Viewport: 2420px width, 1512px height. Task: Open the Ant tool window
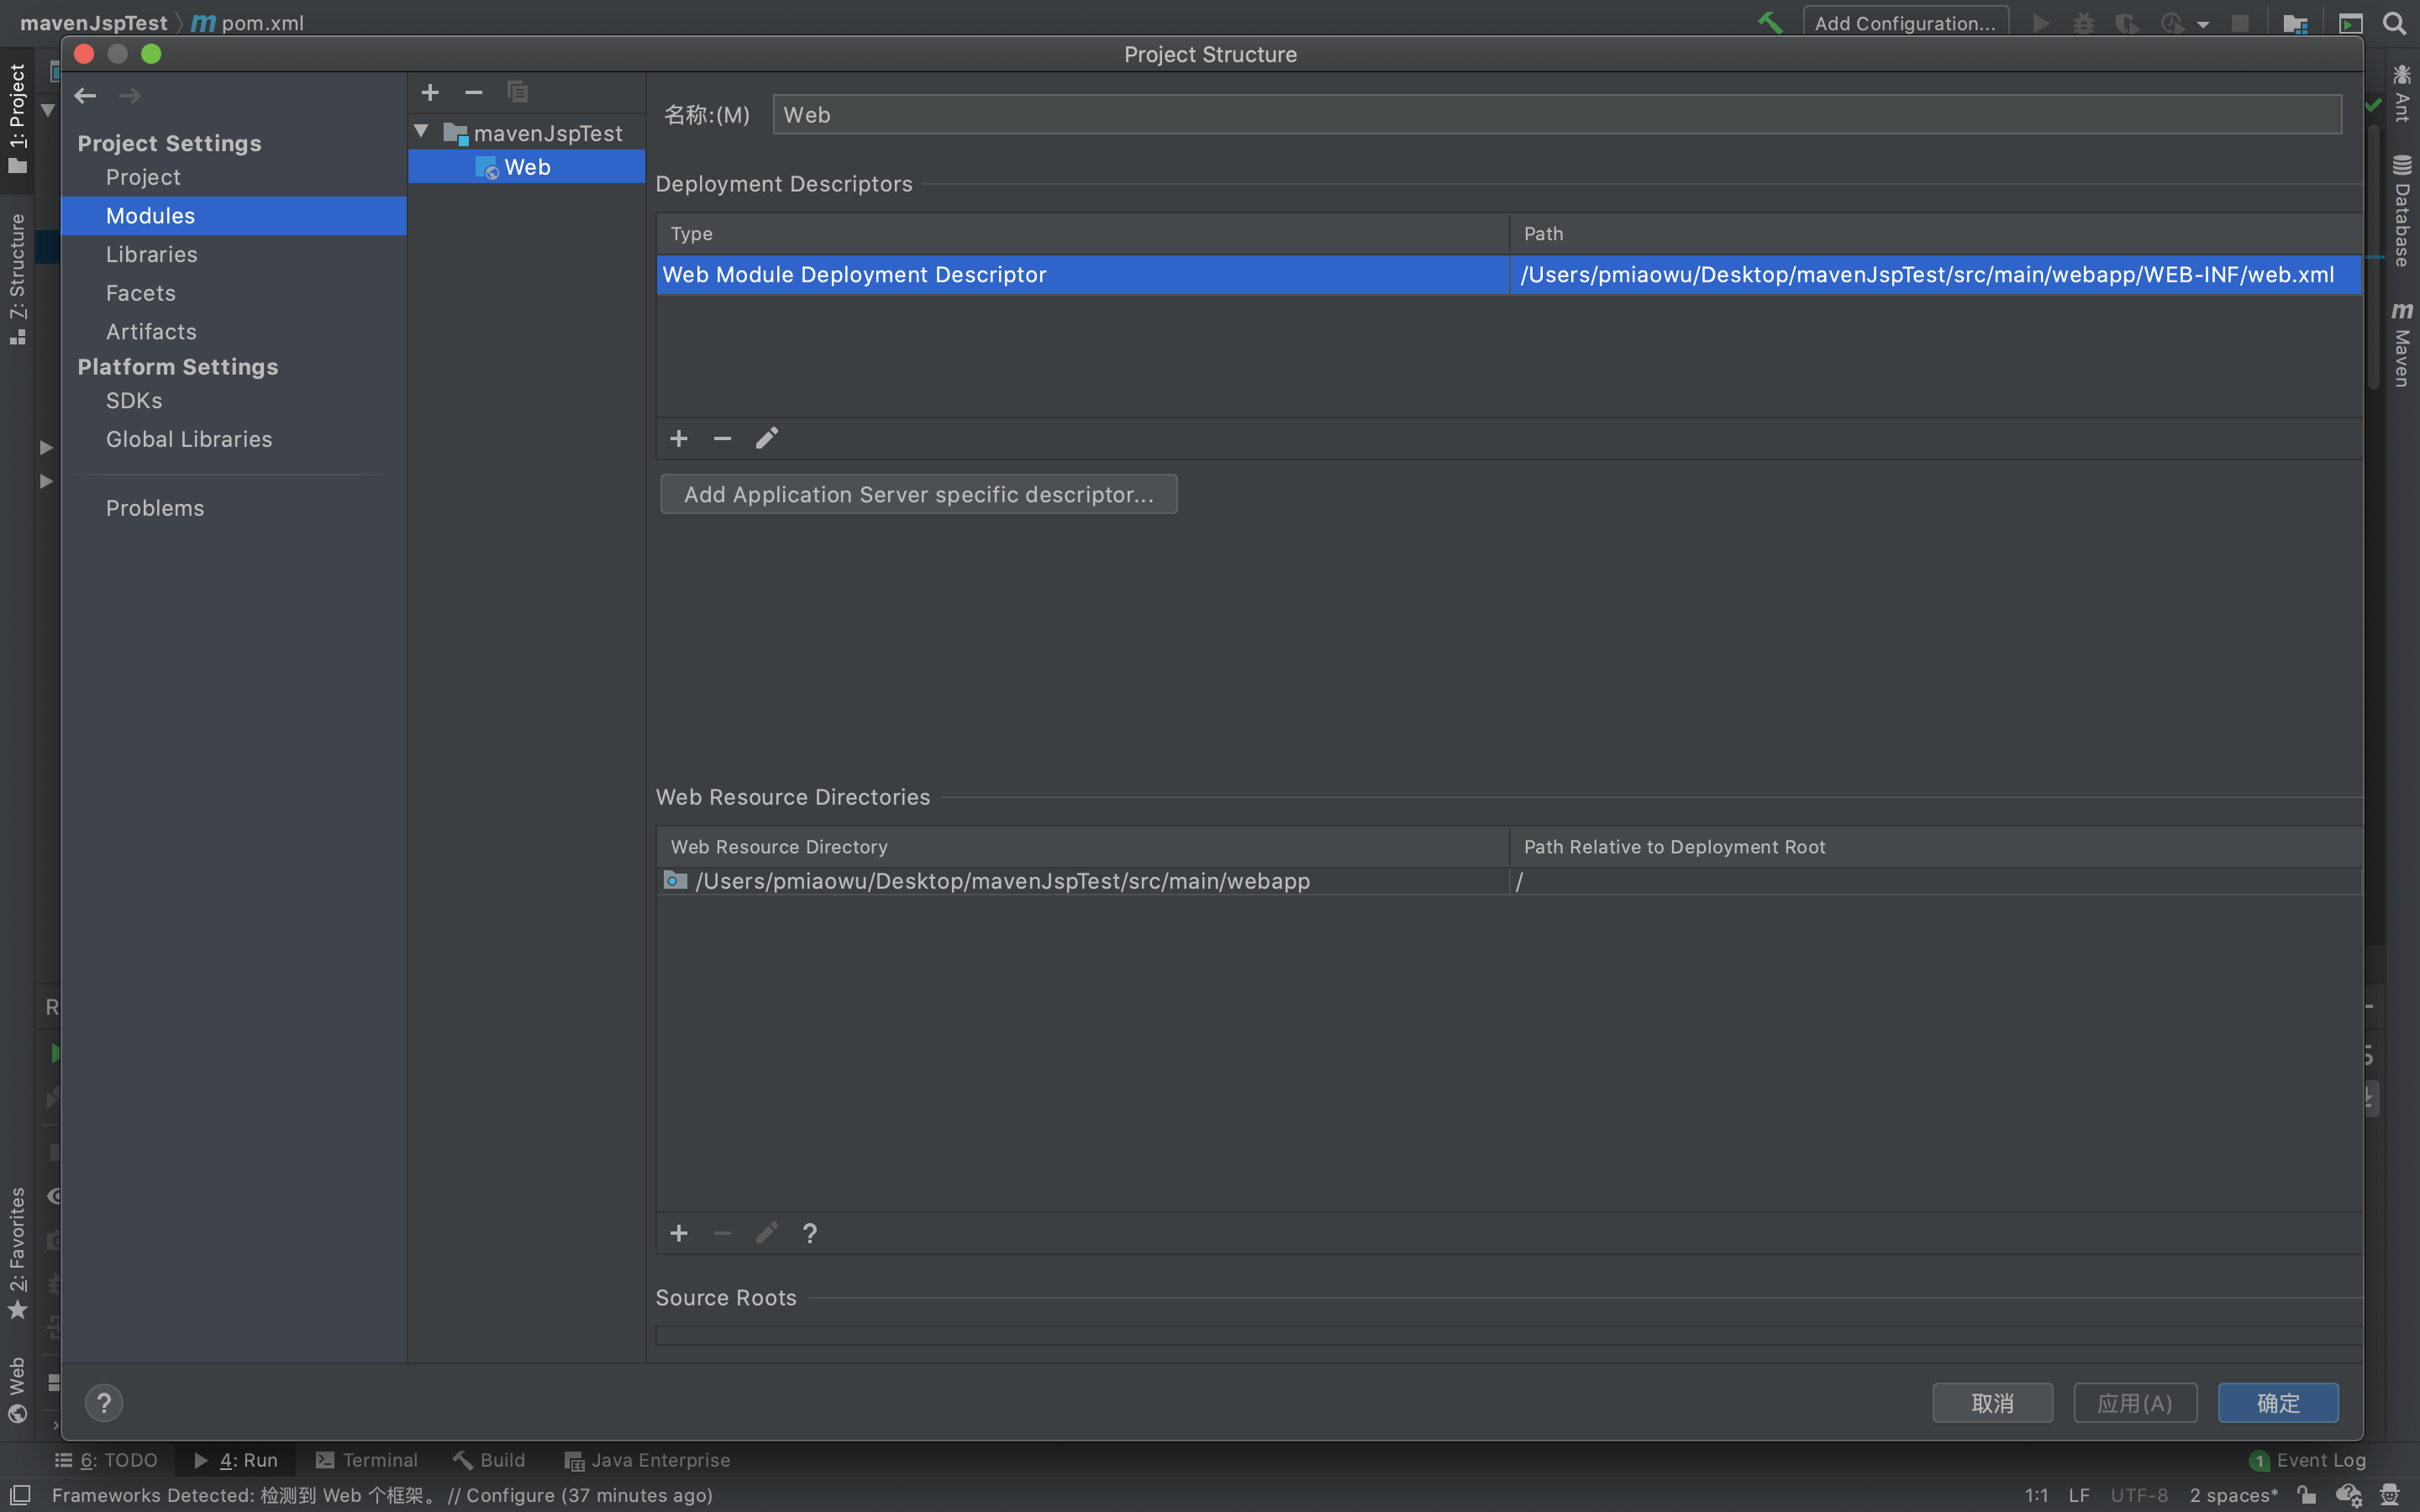(x=2402, y=92)
